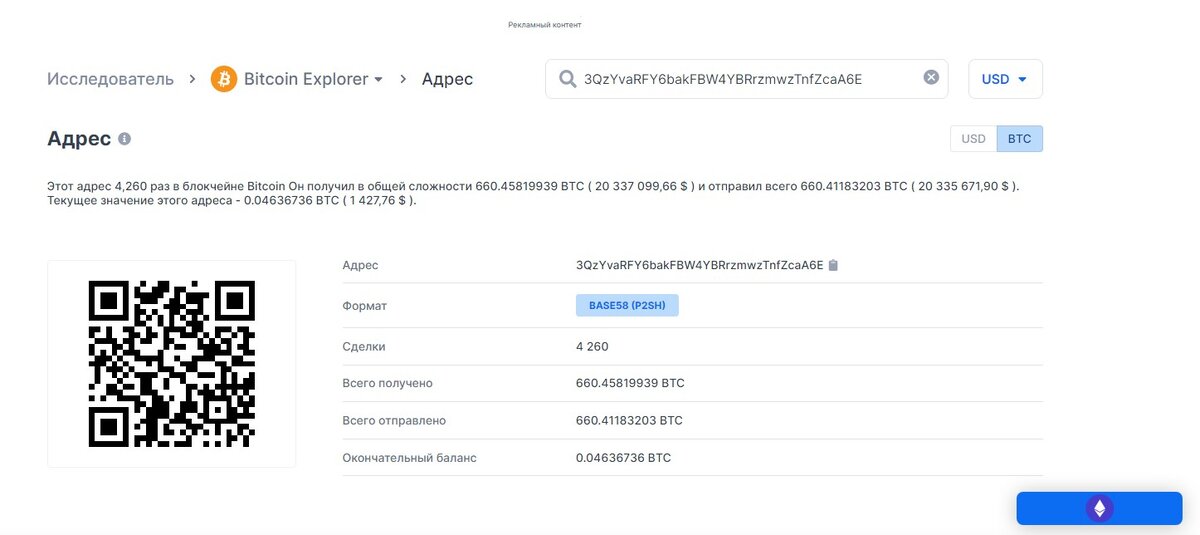Image resolution: width=1200 pixels, height=535 pixels.
Task: Click the final balance 0.04636736 BTC
Action: (x=623, y=457)
